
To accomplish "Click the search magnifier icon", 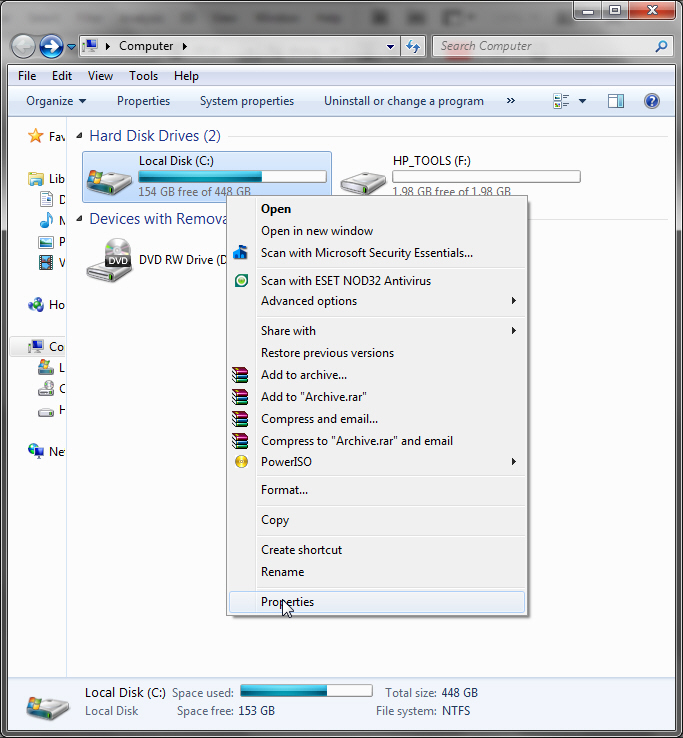I will [661, 46].
